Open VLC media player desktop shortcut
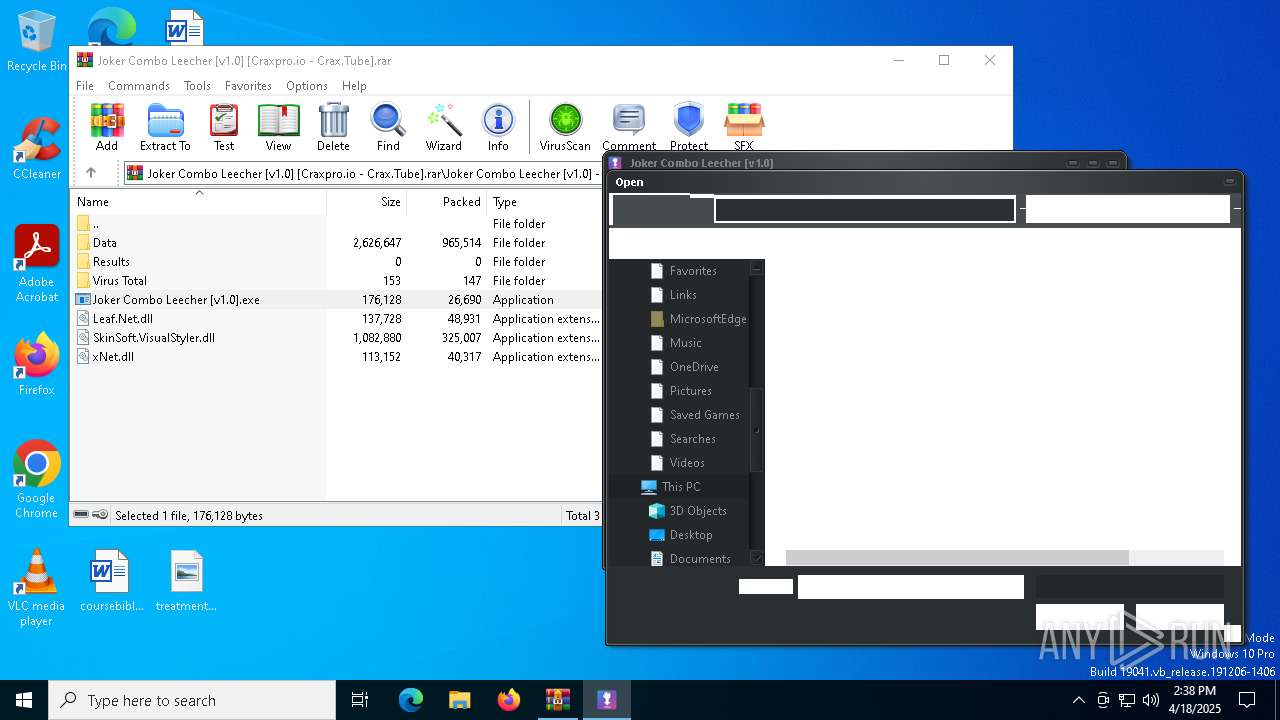1280x720 pixels. pos(36,588)
